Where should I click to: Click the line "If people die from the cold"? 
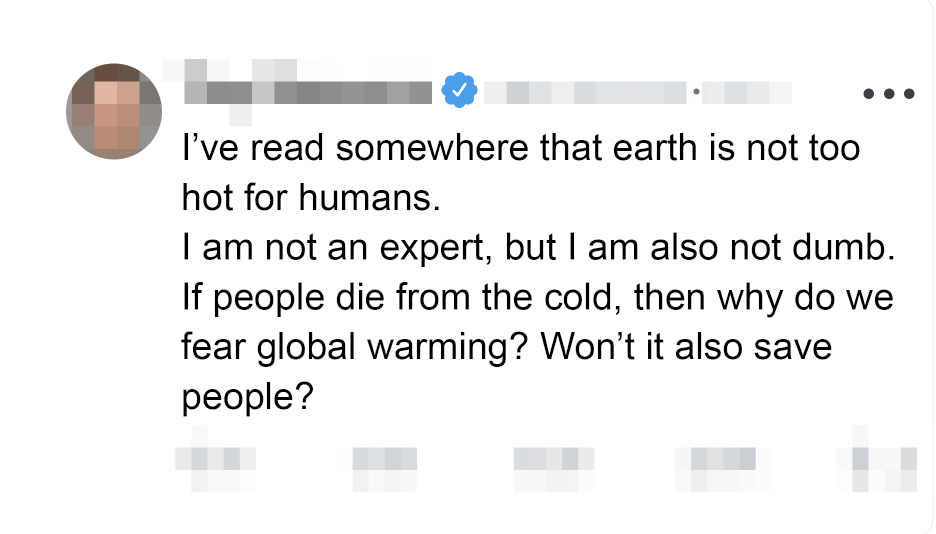click(x=400, y=297)
